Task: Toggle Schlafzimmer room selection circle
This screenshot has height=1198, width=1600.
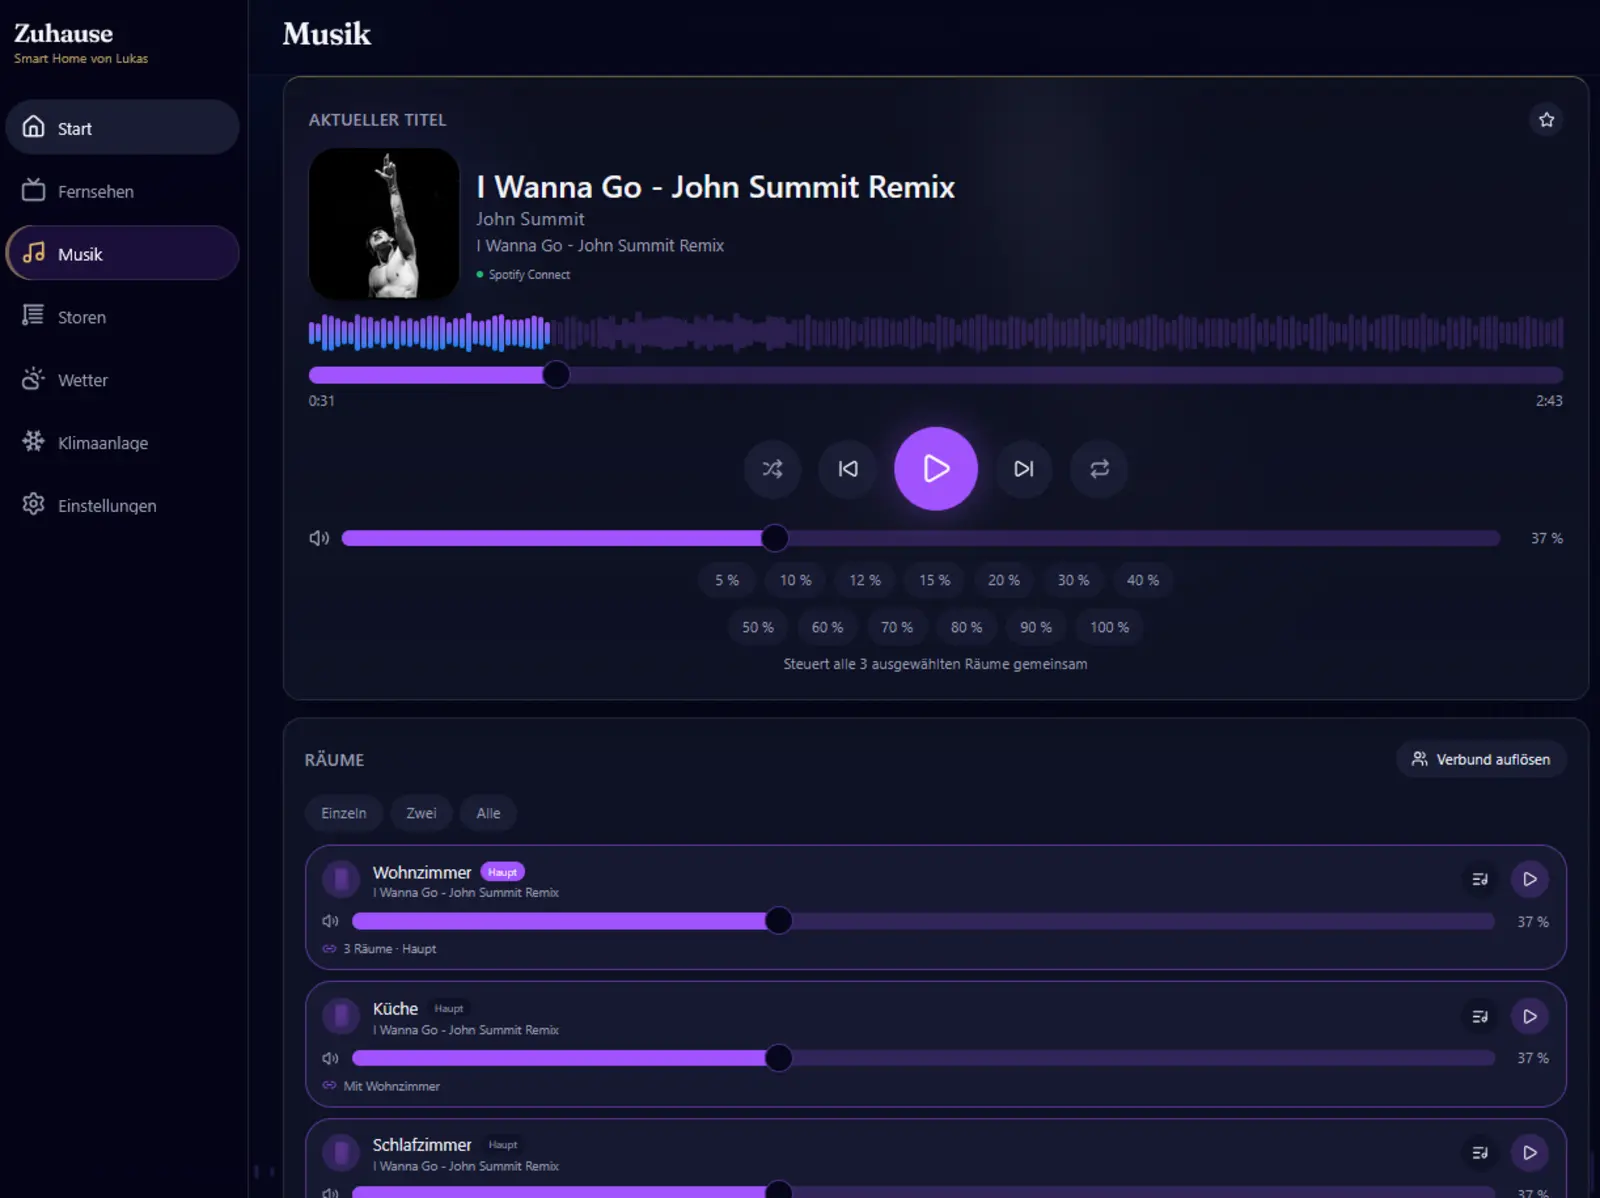Action: (x=341, y=1153)
